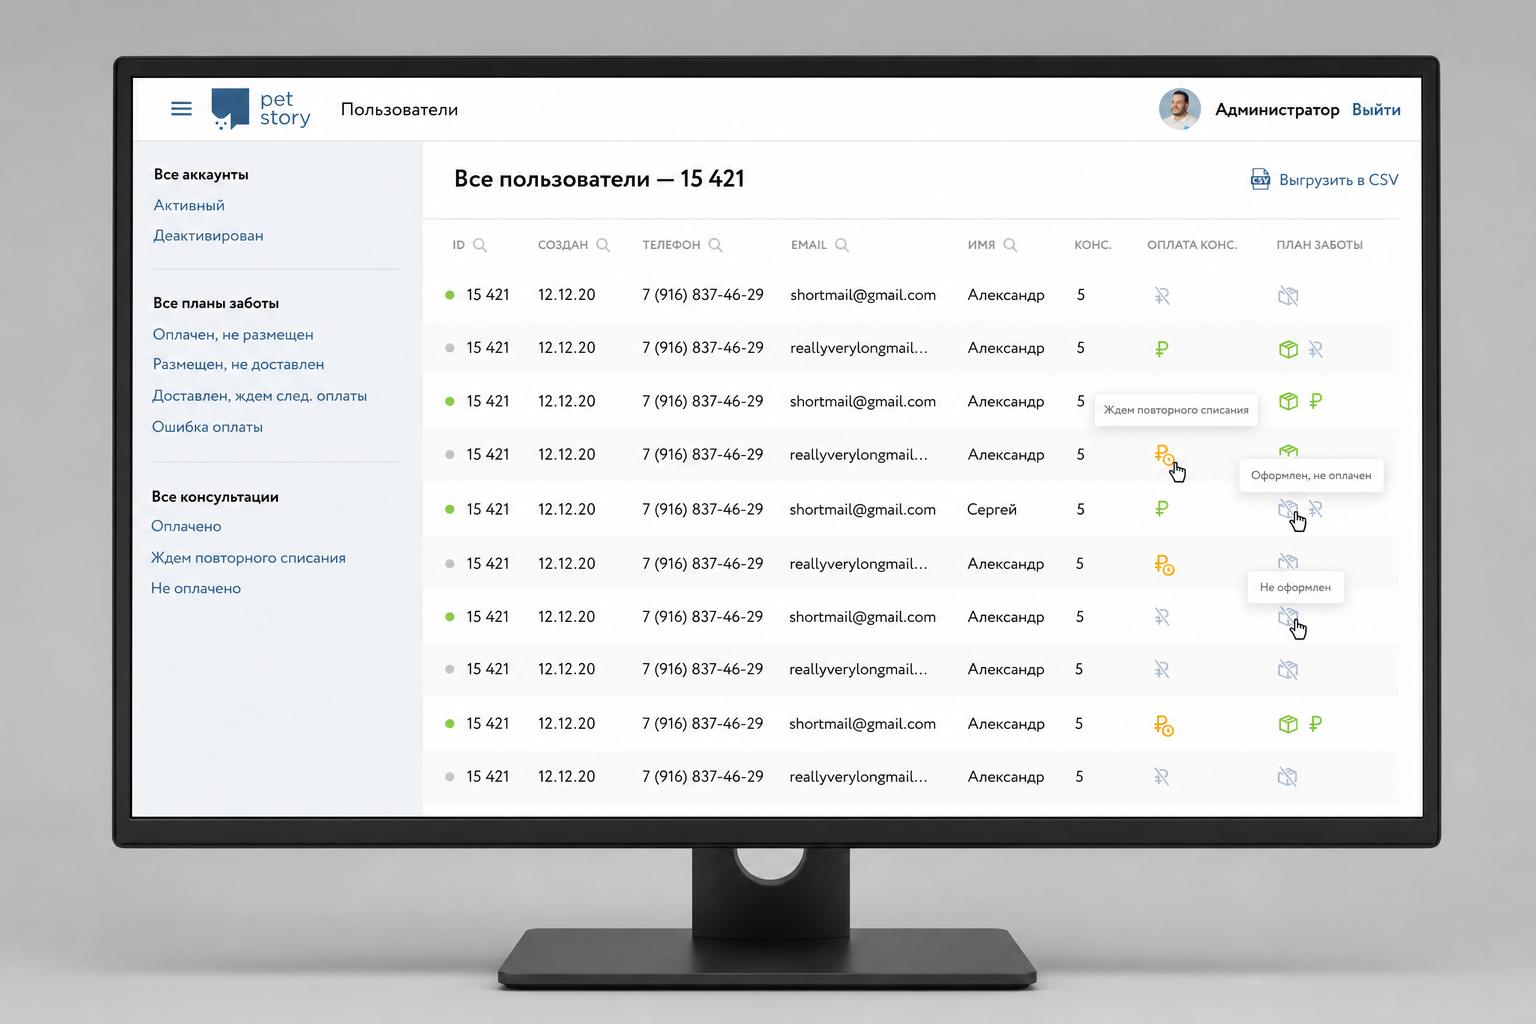The height and width of the screenshot is (1024, 1536).
Task: Click the crossed box plan icon in the last row
Action: click(1288, 777)
